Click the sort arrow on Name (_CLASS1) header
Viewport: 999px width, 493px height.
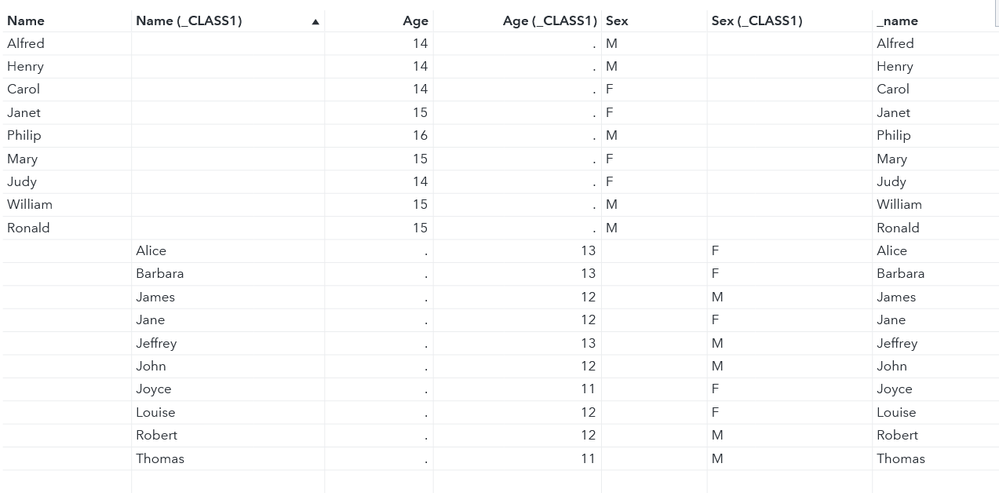[x=316, y=21]
